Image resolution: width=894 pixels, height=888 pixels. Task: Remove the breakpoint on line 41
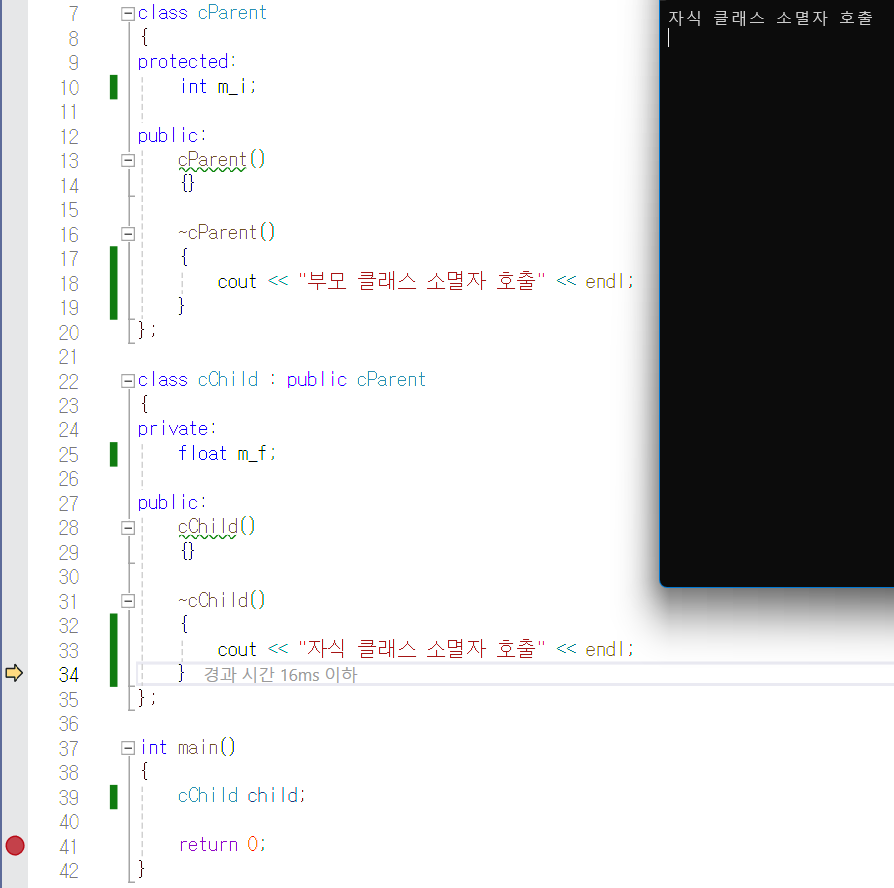tap(15, 845)
